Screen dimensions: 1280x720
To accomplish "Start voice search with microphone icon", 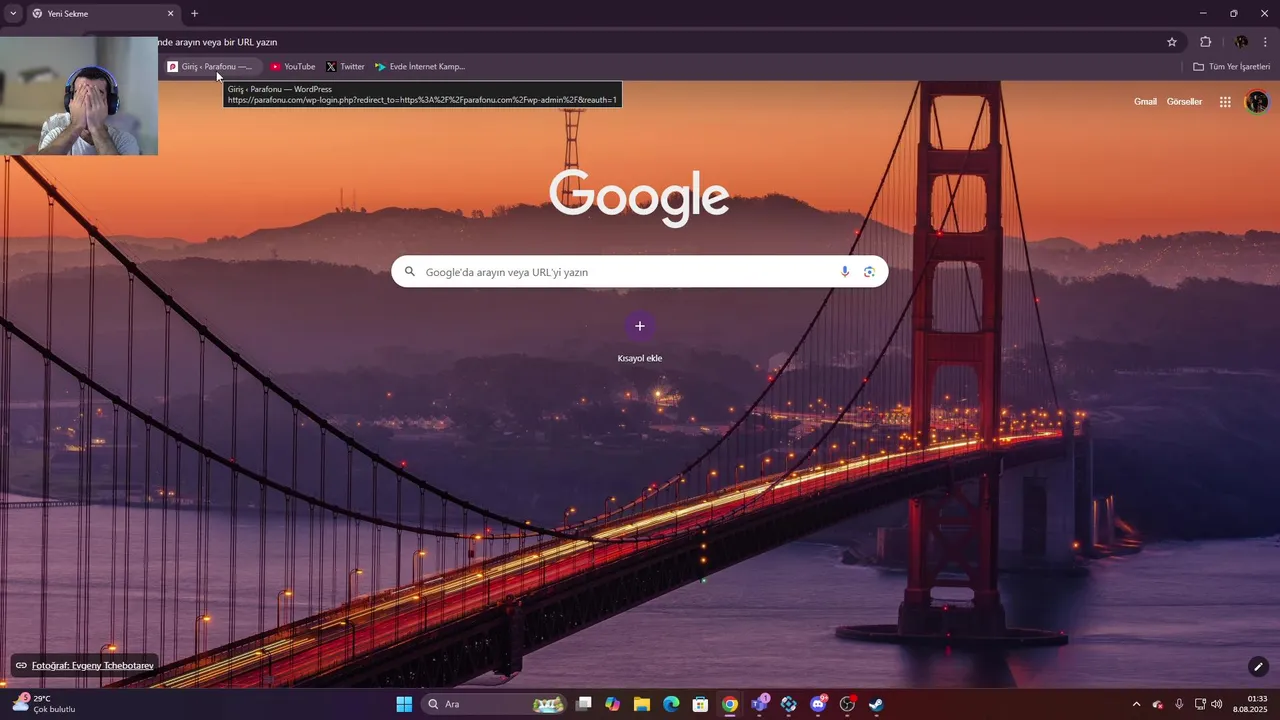I will [845, 272].
